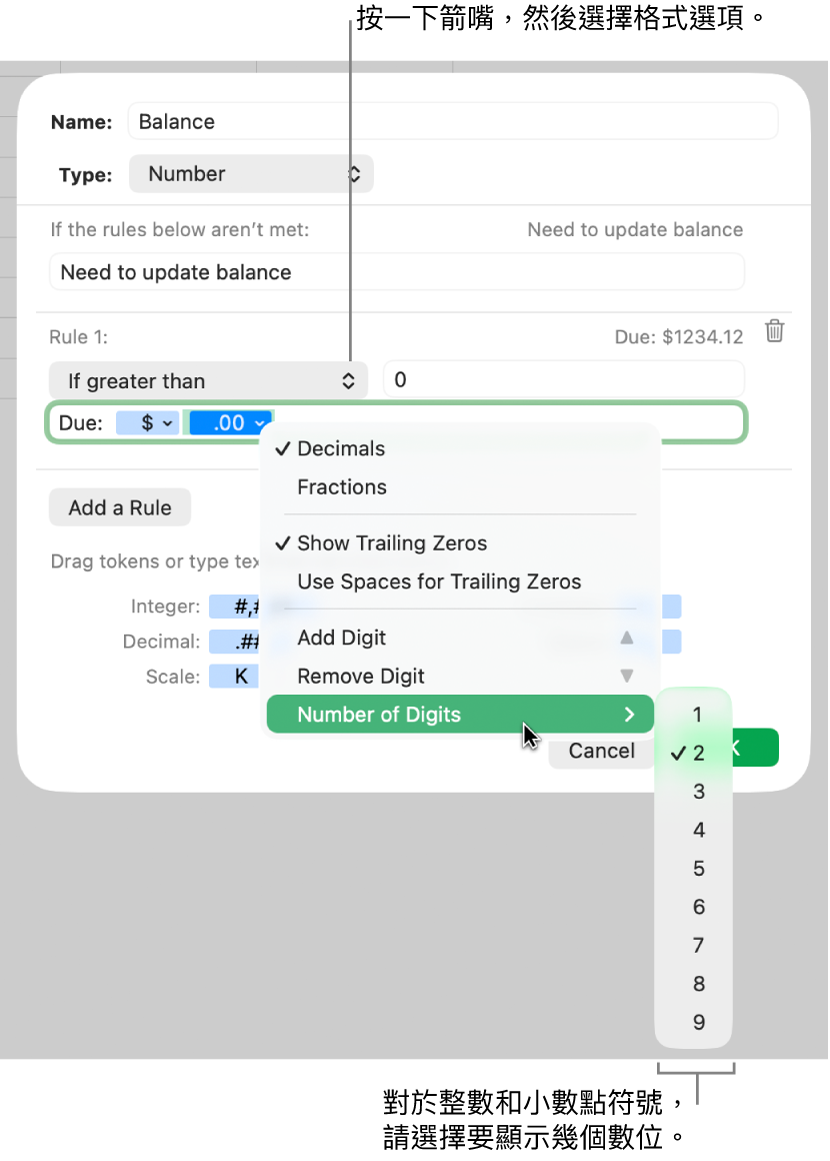Pick 5 from the digits submenu
This screenshot has height=1161, width=830.
click(698, 869)
